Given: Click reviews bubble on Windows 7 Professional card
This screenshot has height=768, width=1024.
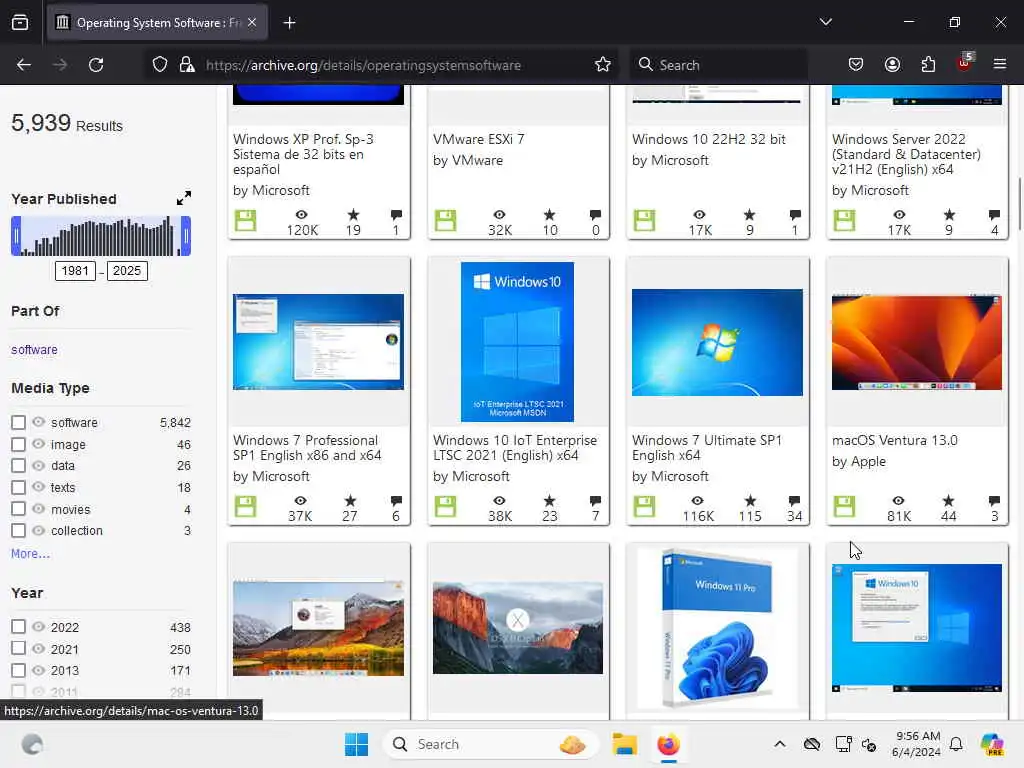Looking at the screenshot, I should coord(396,501).
